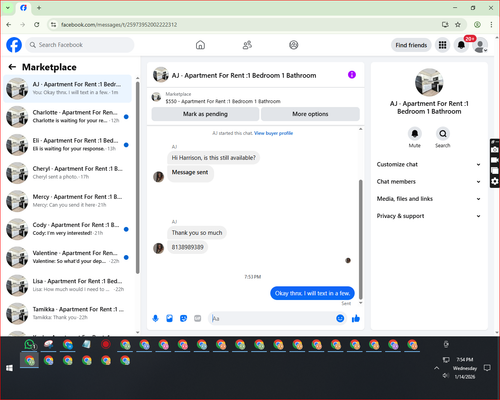Choose a sticker icon in composer
Screen dimensions: 500x400
point(184,319)
